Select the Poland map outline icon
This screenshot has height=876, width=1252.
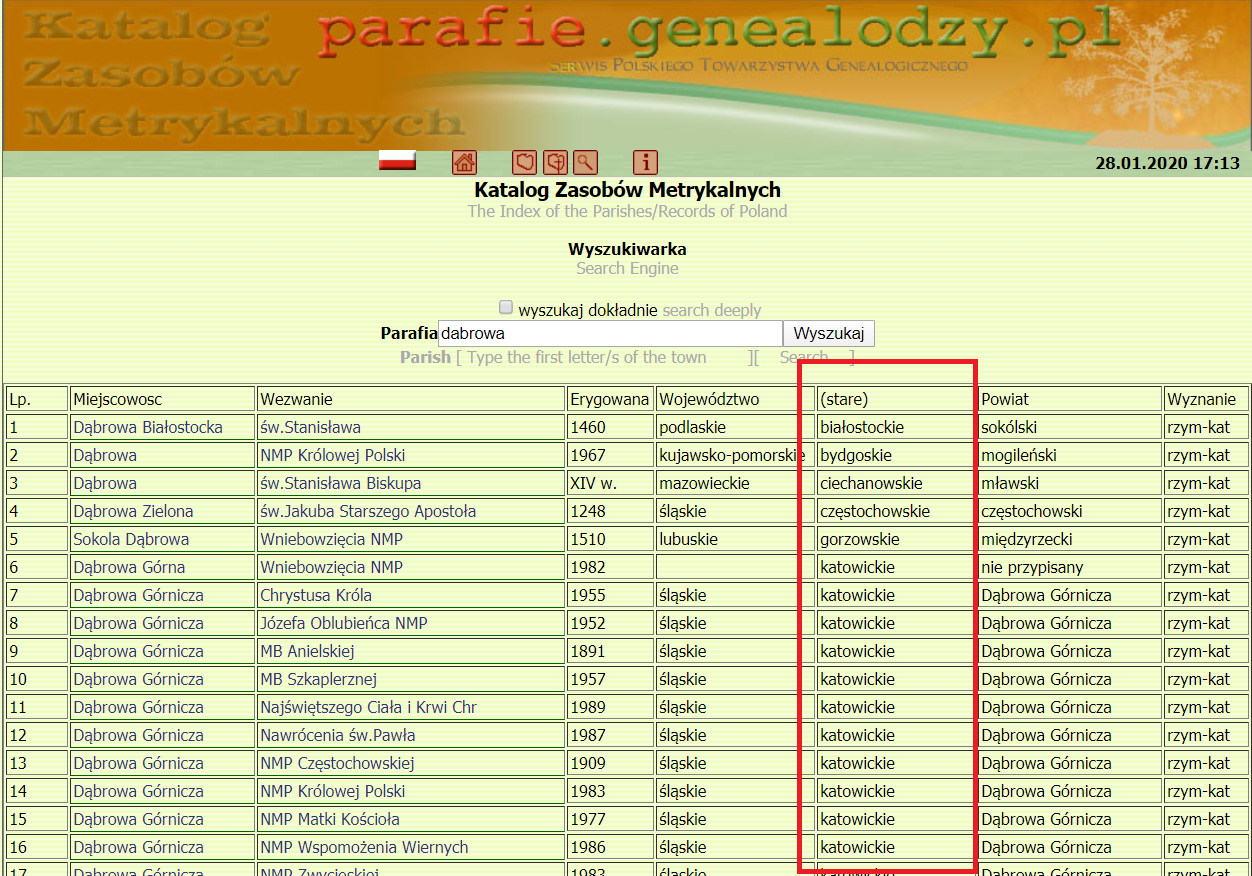[x=526, y=162]
